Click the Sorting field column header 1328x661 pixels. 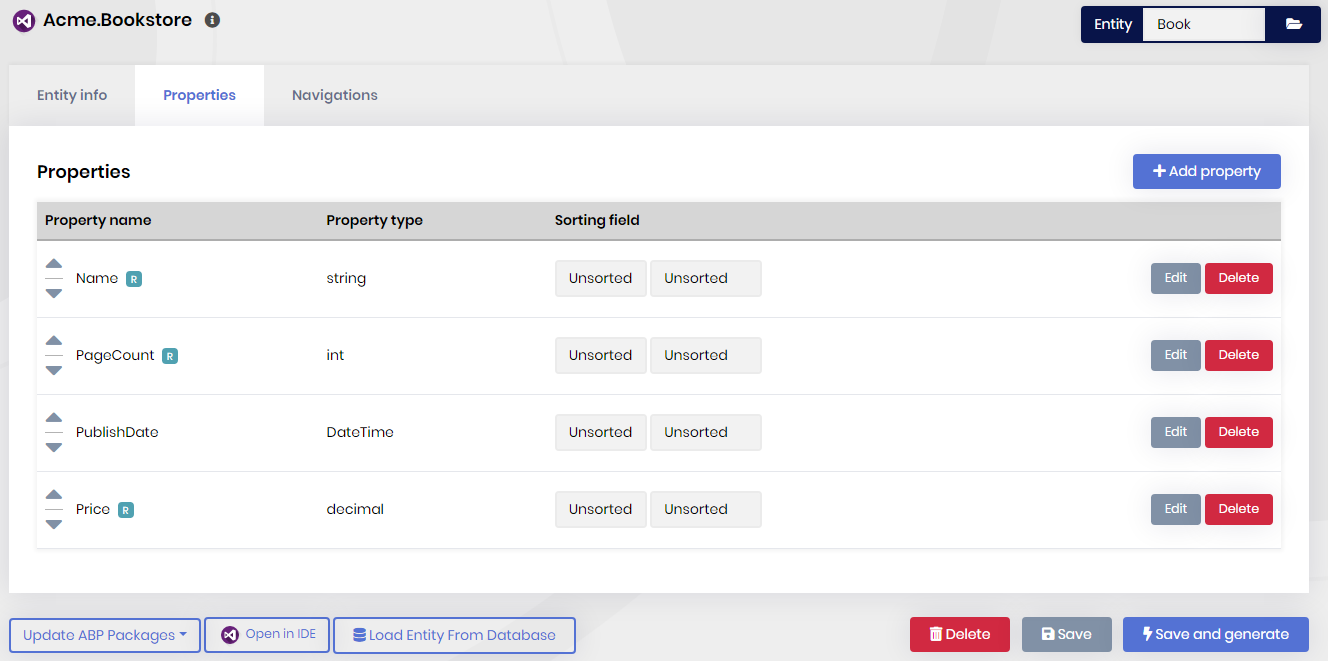[597, 220]
